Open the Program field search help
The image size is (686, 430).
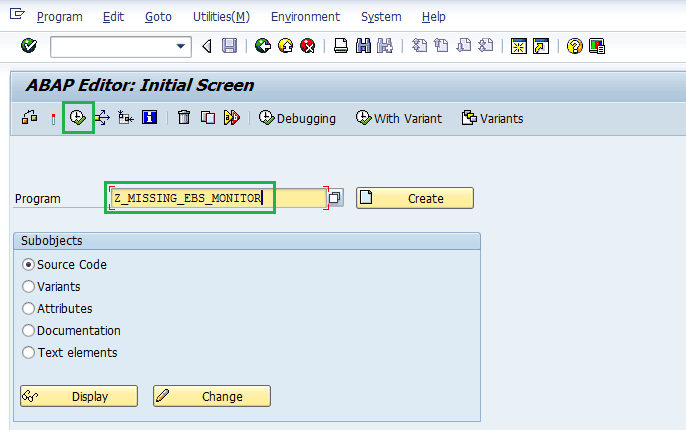pos(335,198)
